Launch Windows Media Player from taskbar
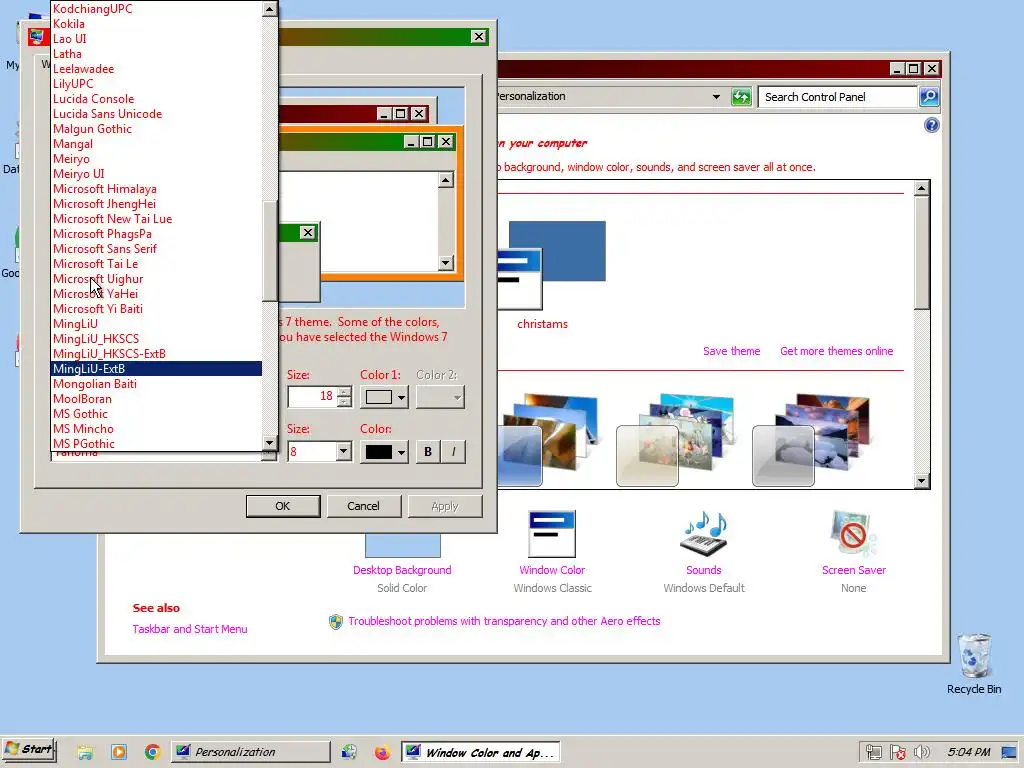The height and width of the screenshot is (768, 1024). tap(119, 752)
